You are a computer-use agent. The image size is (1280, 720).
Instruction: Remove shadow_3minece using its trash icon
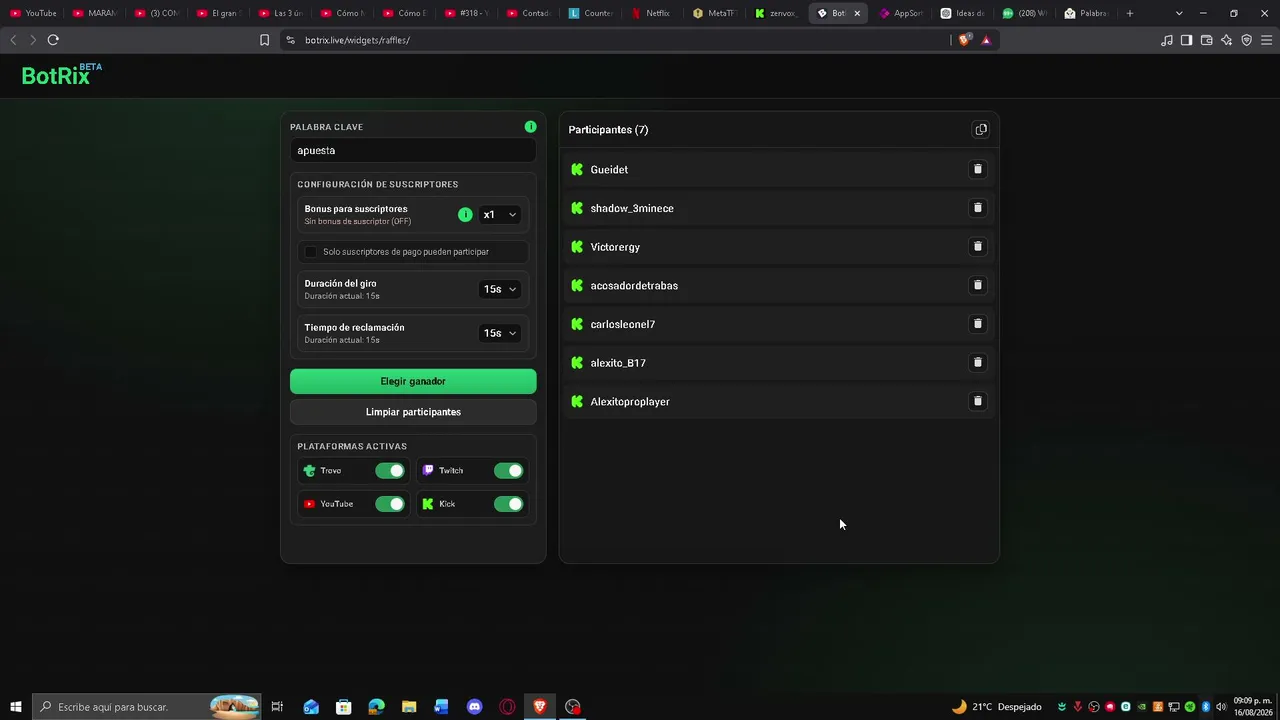tap(978, 208)
